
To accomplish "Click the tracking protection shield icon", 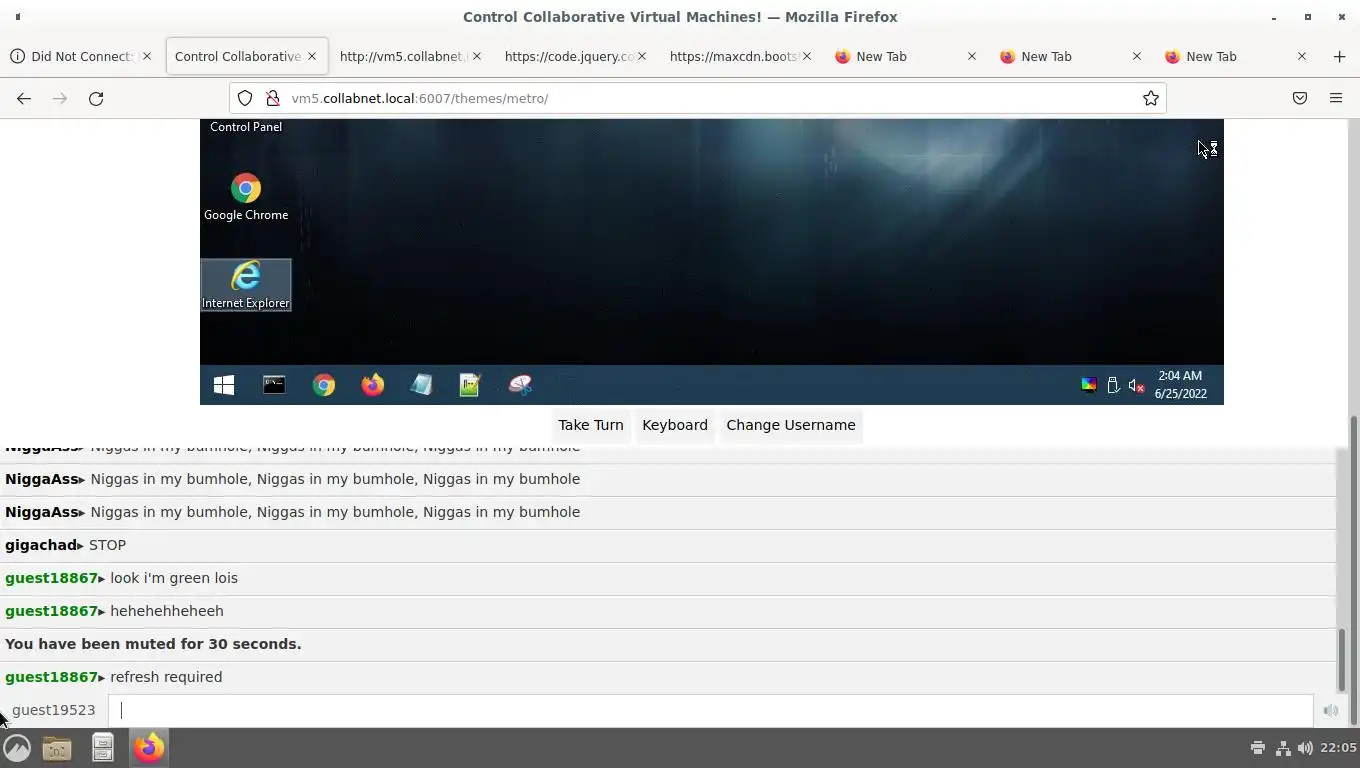I will pos(245,98).
